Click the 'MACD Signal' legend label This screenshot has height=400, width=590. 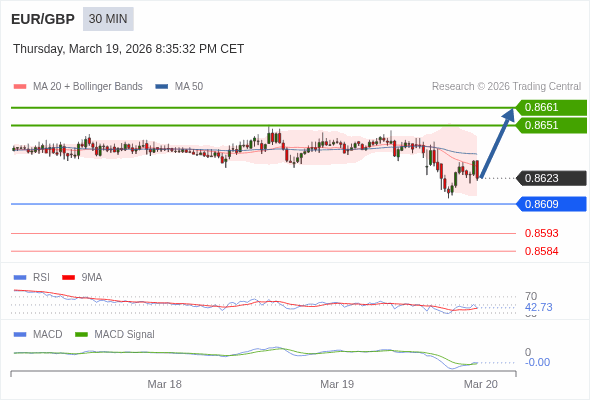coord(125,335)
